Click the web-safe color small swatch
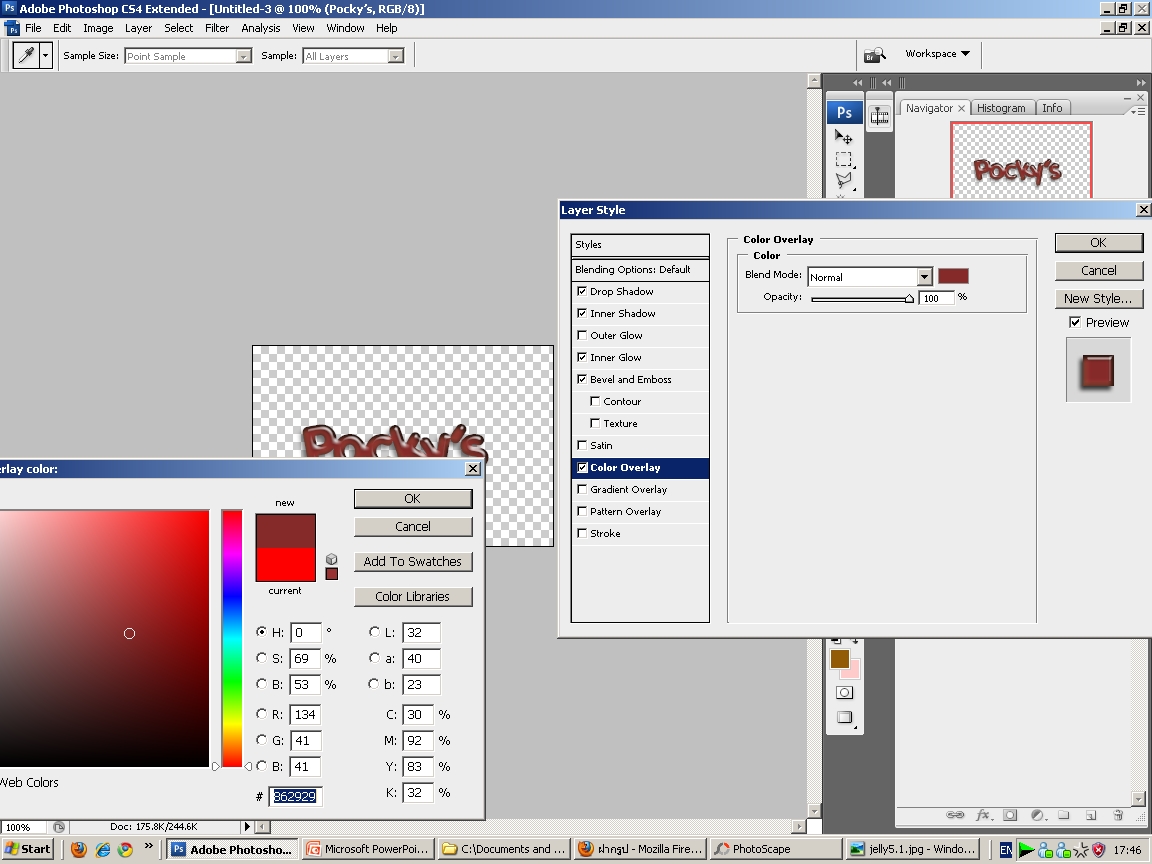This screenshot has width=1152, height=864. 331,574
